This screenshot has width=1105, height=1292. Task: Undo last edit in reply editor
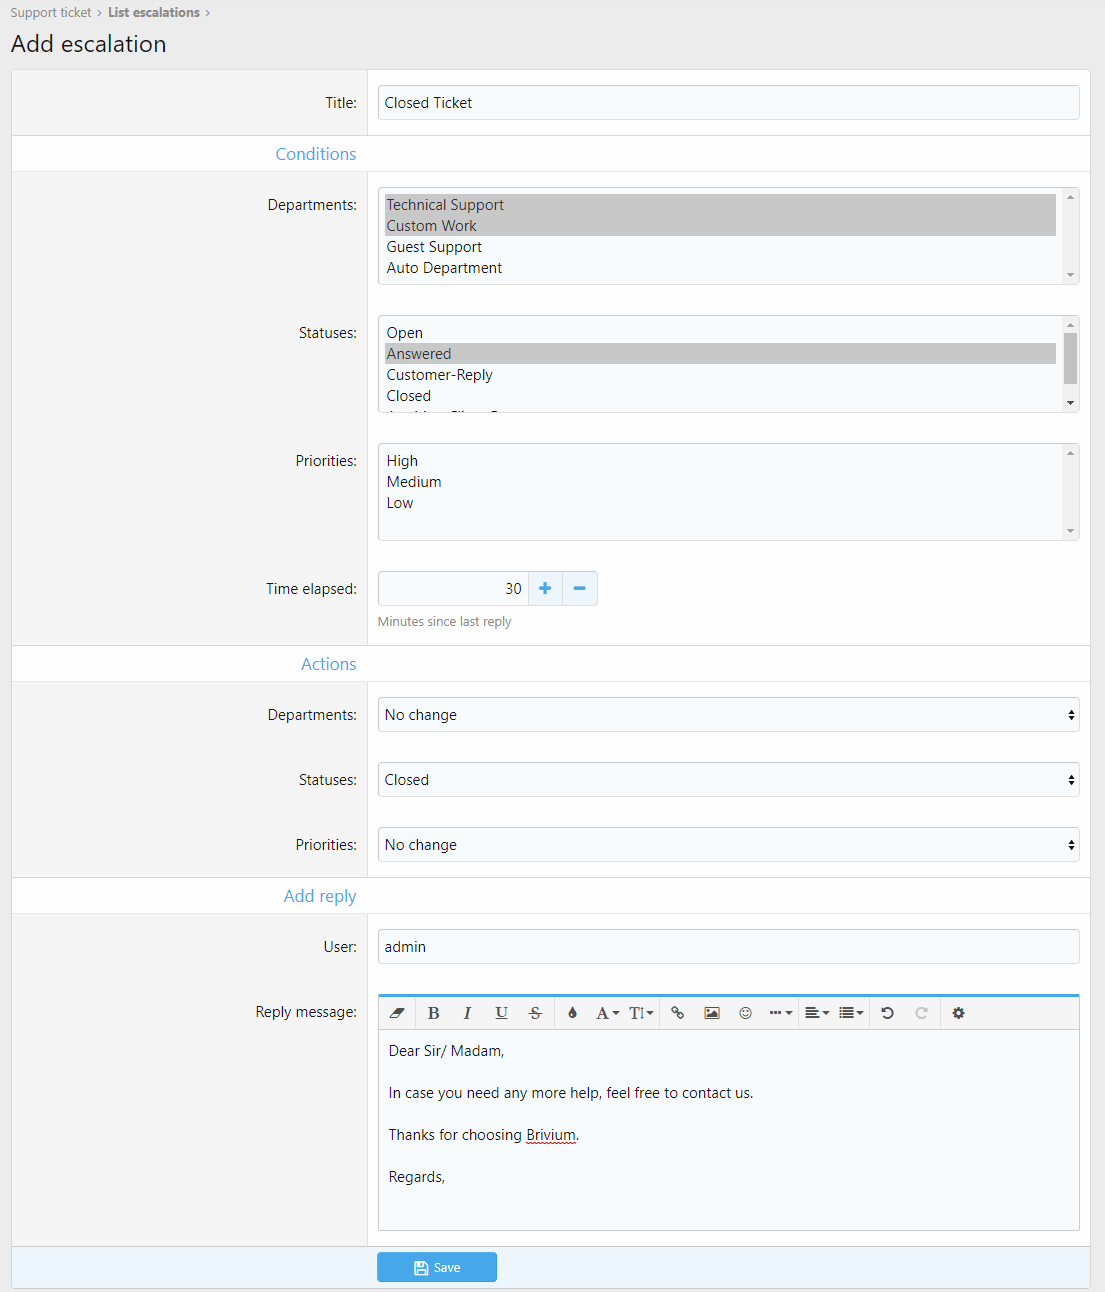point(887,1013)
